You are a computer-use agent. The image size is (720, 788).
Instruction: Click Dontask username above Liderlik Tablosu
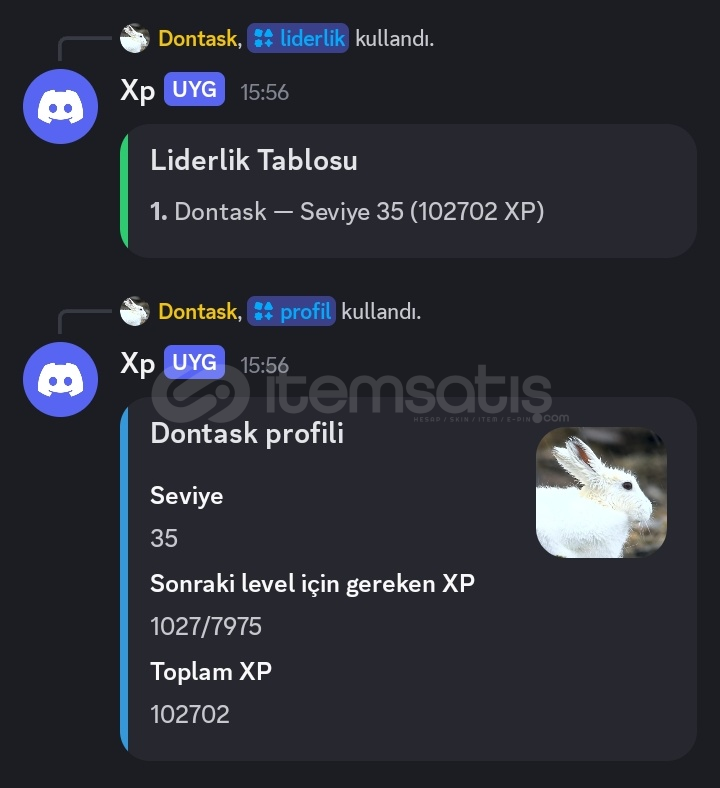[x=198, y=39]
